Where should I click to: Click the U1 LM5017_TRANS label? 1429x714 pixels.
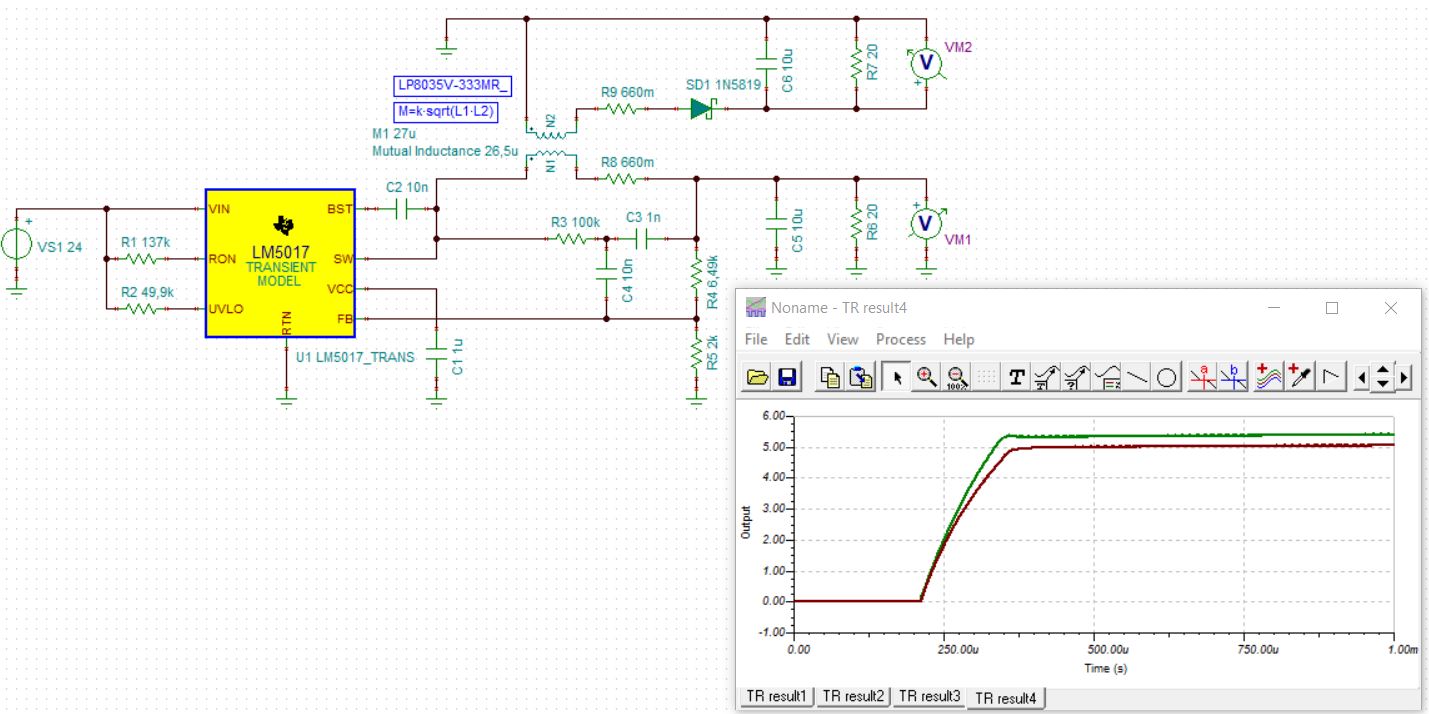[x=355, y=357]
